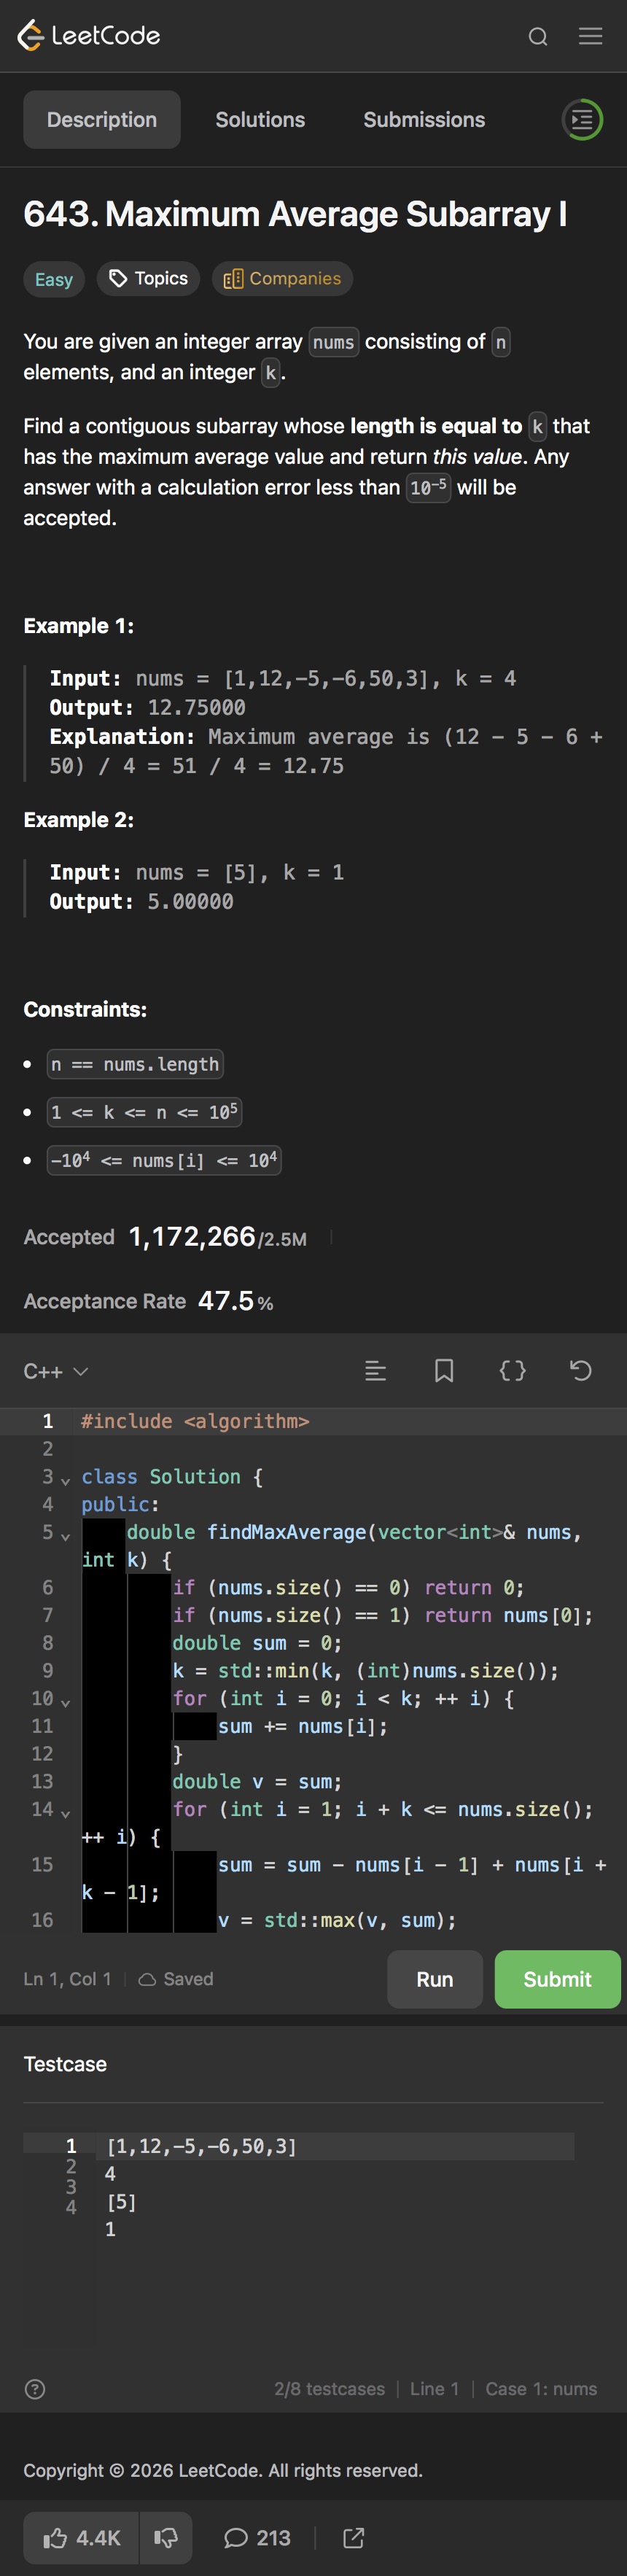
Task: Open the hamburger menu in header
Action: coord(590,37)
